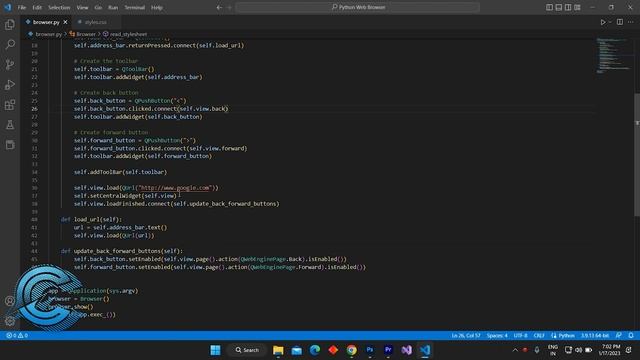Screen dimensions: 640x360
Task: Click the http://www.google.com URL in code
Action: tap(175, 188)
